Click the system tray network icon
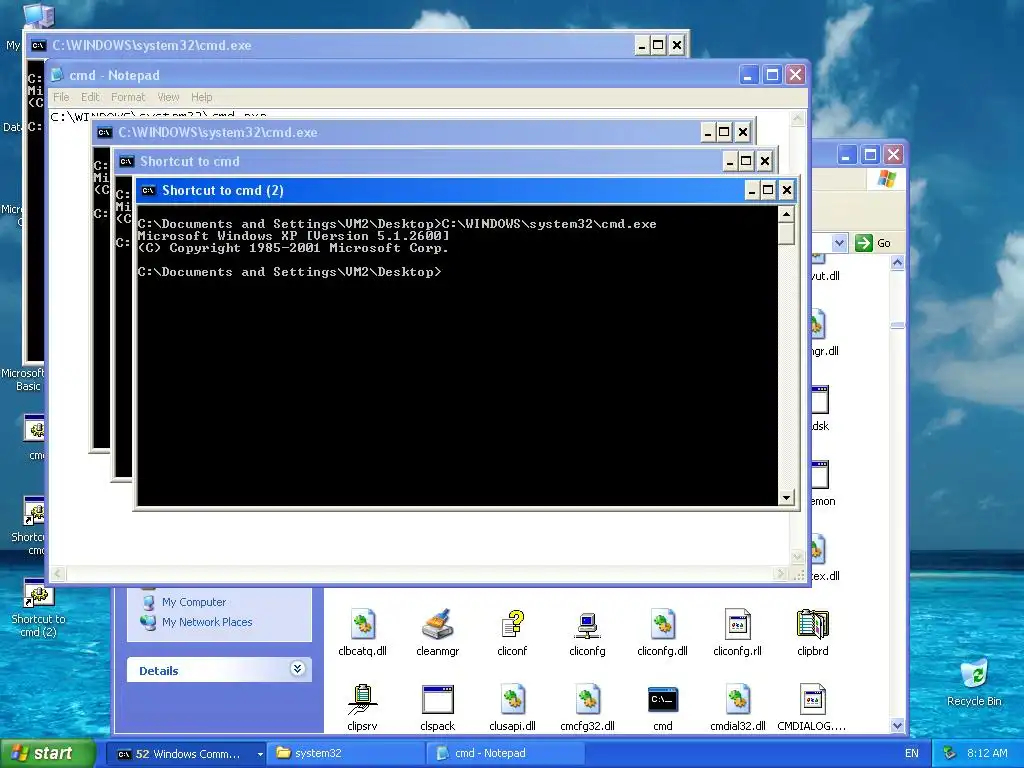This screenshot has height=768, width=1024. click(x=950, y=753)
